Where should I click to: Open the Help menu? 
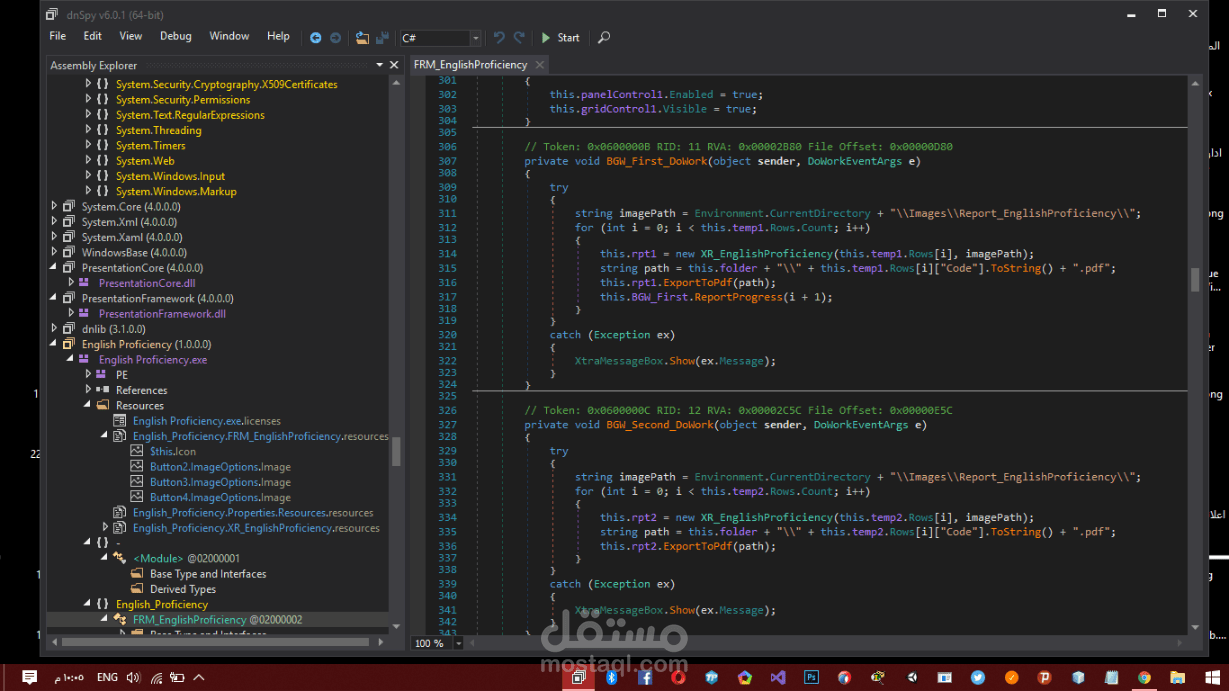click(278, 36)
